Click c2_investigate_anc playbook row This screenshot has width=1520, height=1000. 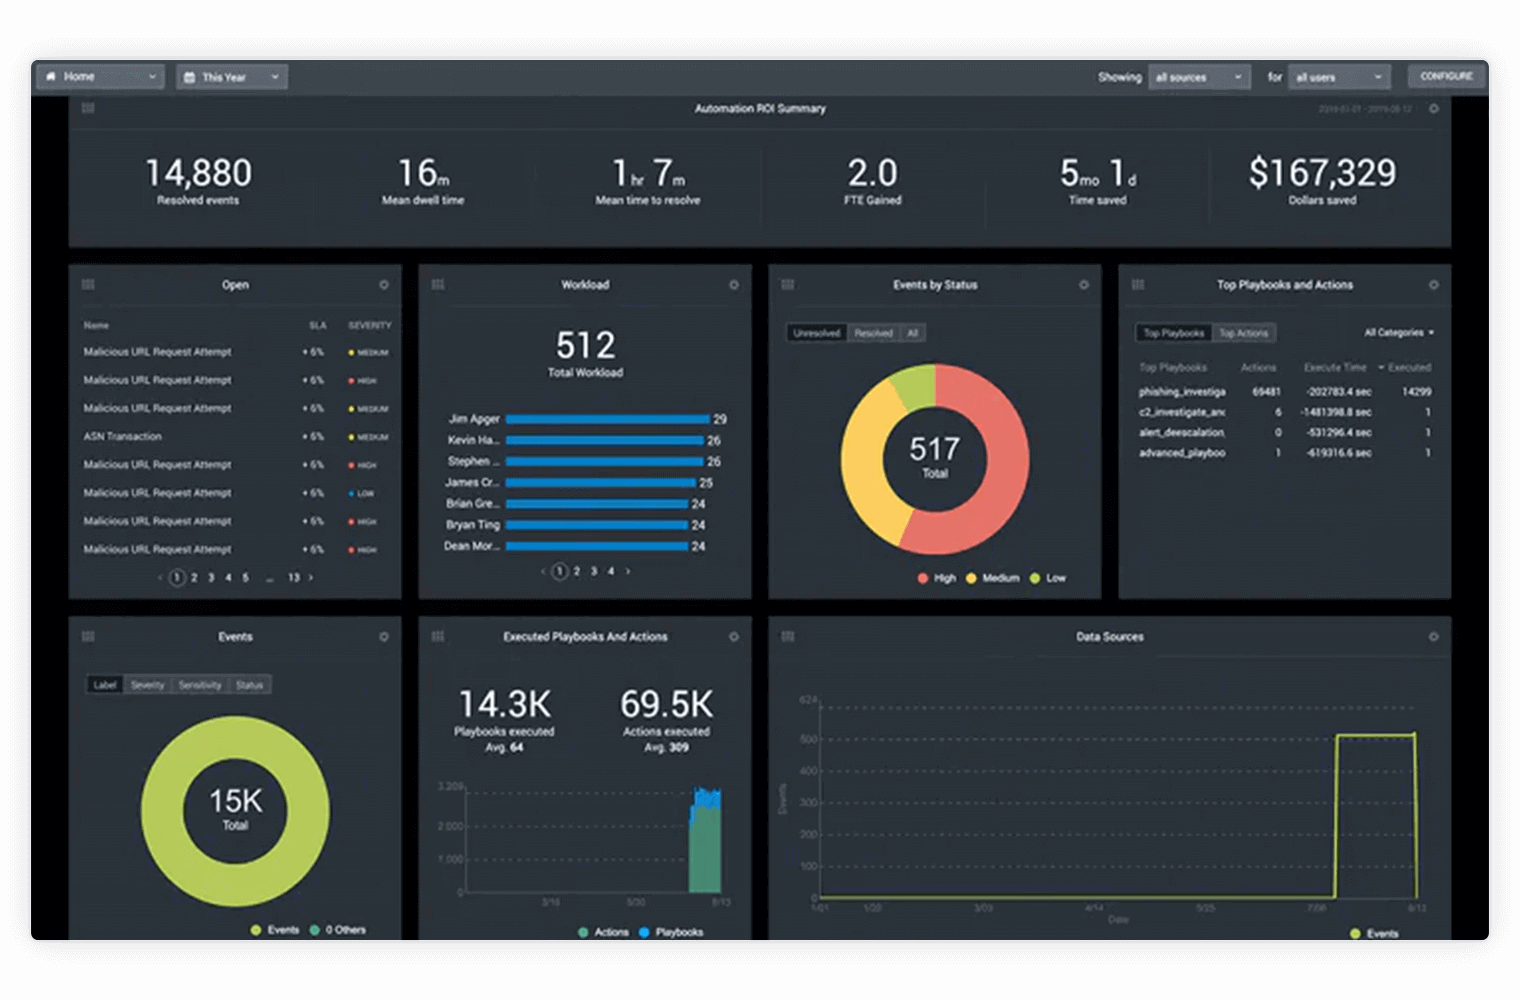[1285, 412]
